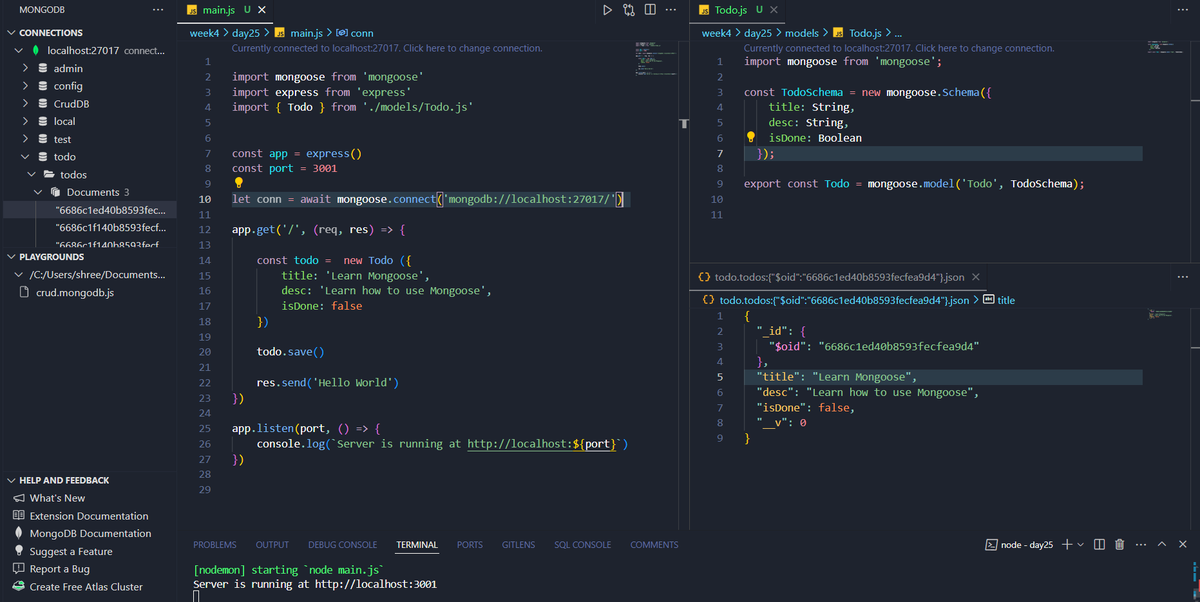This screenshot has height=602, width=1200.
Task: Open the COMMENTS panel tab
Action: pos(654,545)
